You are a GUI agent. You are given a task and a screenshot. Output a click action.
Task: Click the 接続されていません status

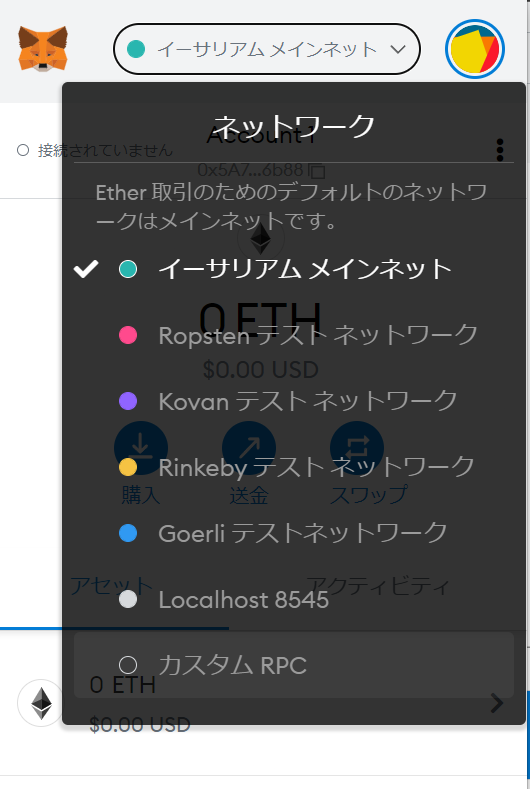click(95, 150)
